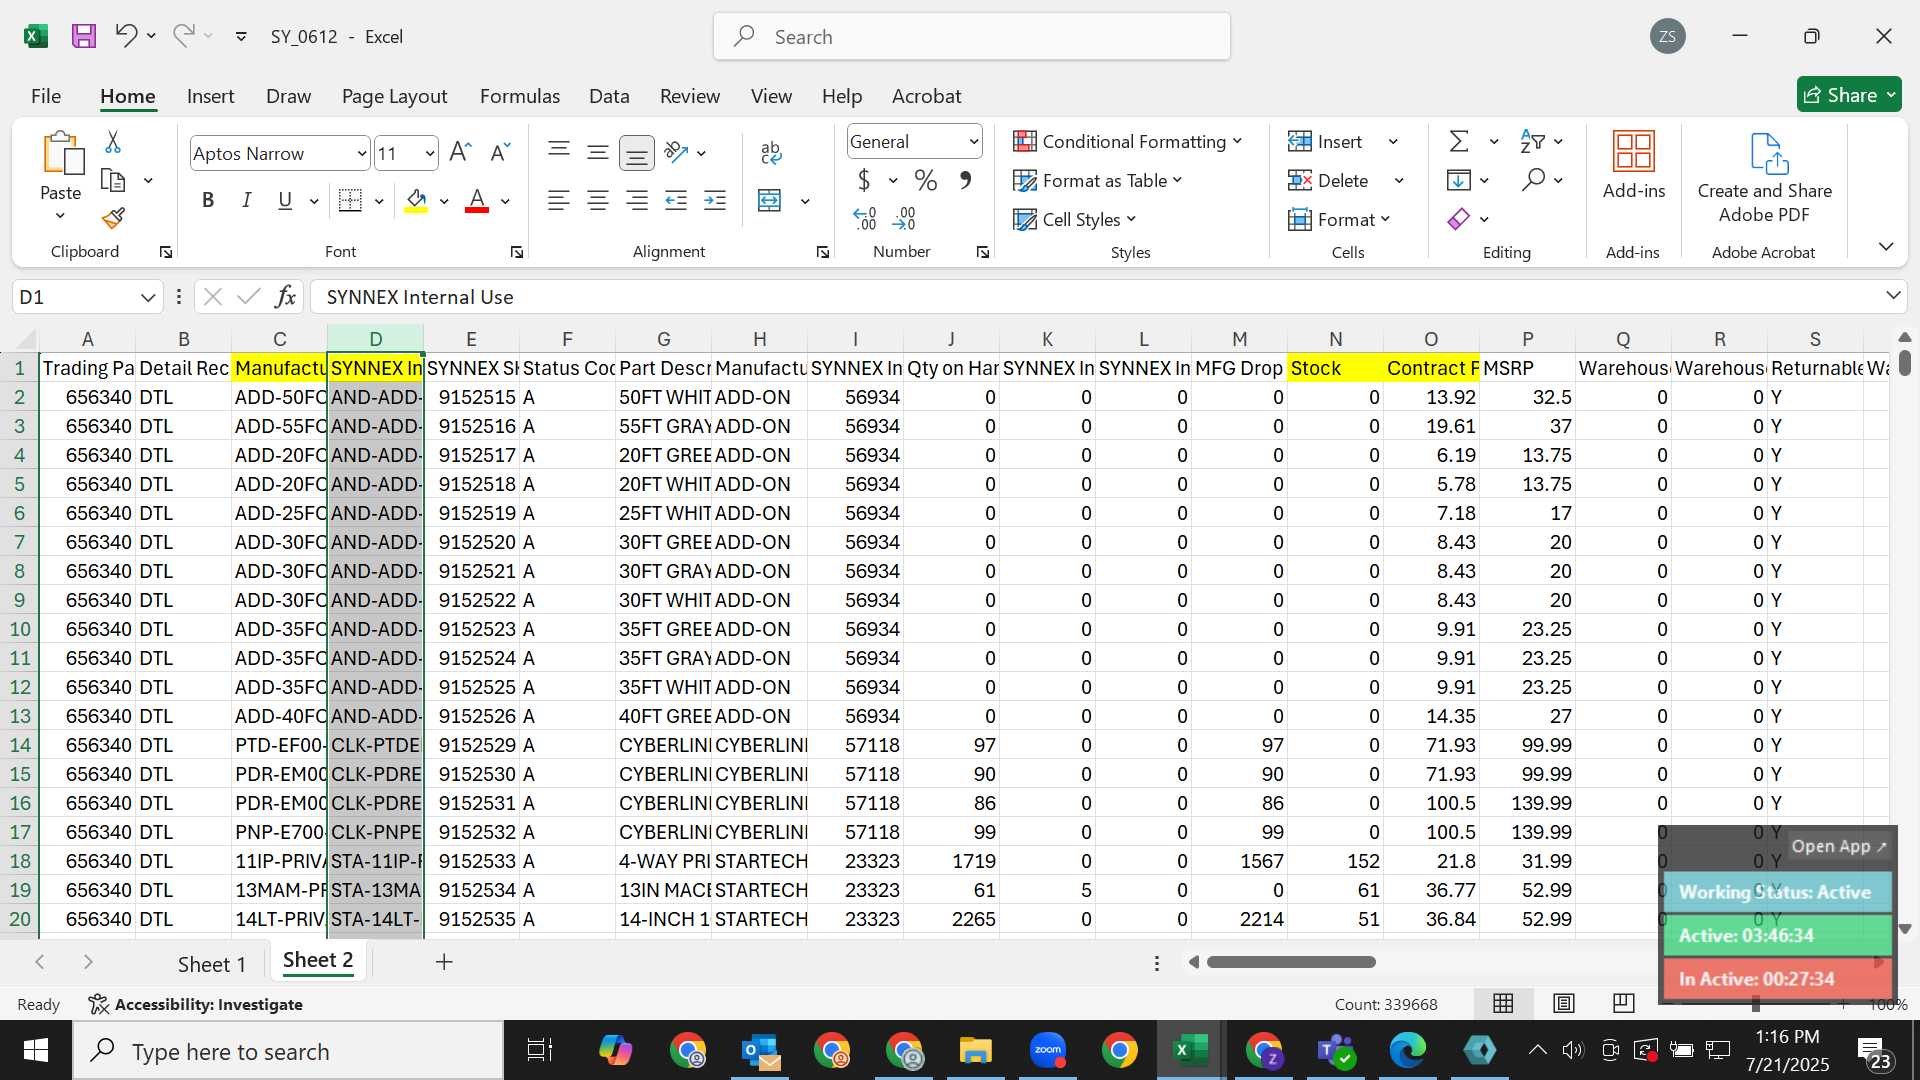Screen dimensions: 1920x1080
Task: Click the Borders icon
Action: tap(350, 200)
